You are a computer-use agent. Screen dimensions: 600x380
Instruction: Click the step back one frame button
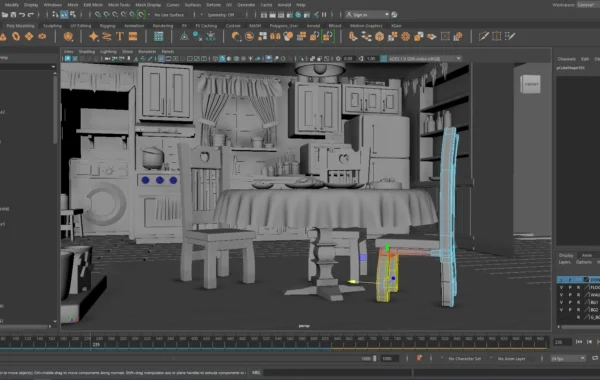pos(589,342)
